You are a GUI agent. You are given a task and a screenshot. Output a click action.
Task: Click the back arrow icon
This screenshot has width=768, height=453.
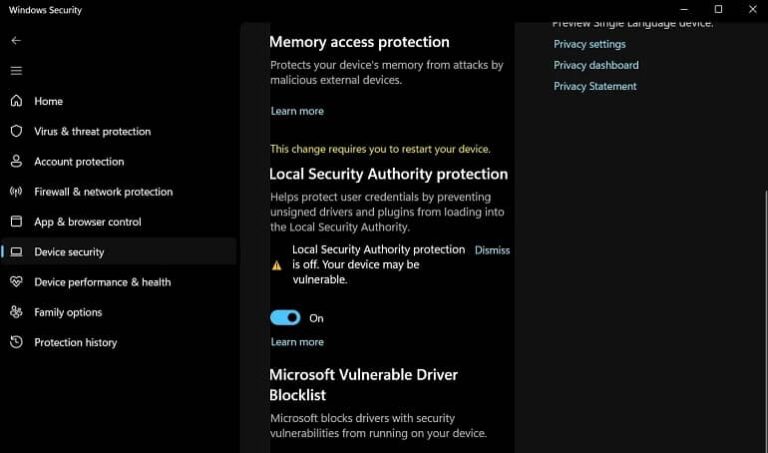[x=15, y=41]
